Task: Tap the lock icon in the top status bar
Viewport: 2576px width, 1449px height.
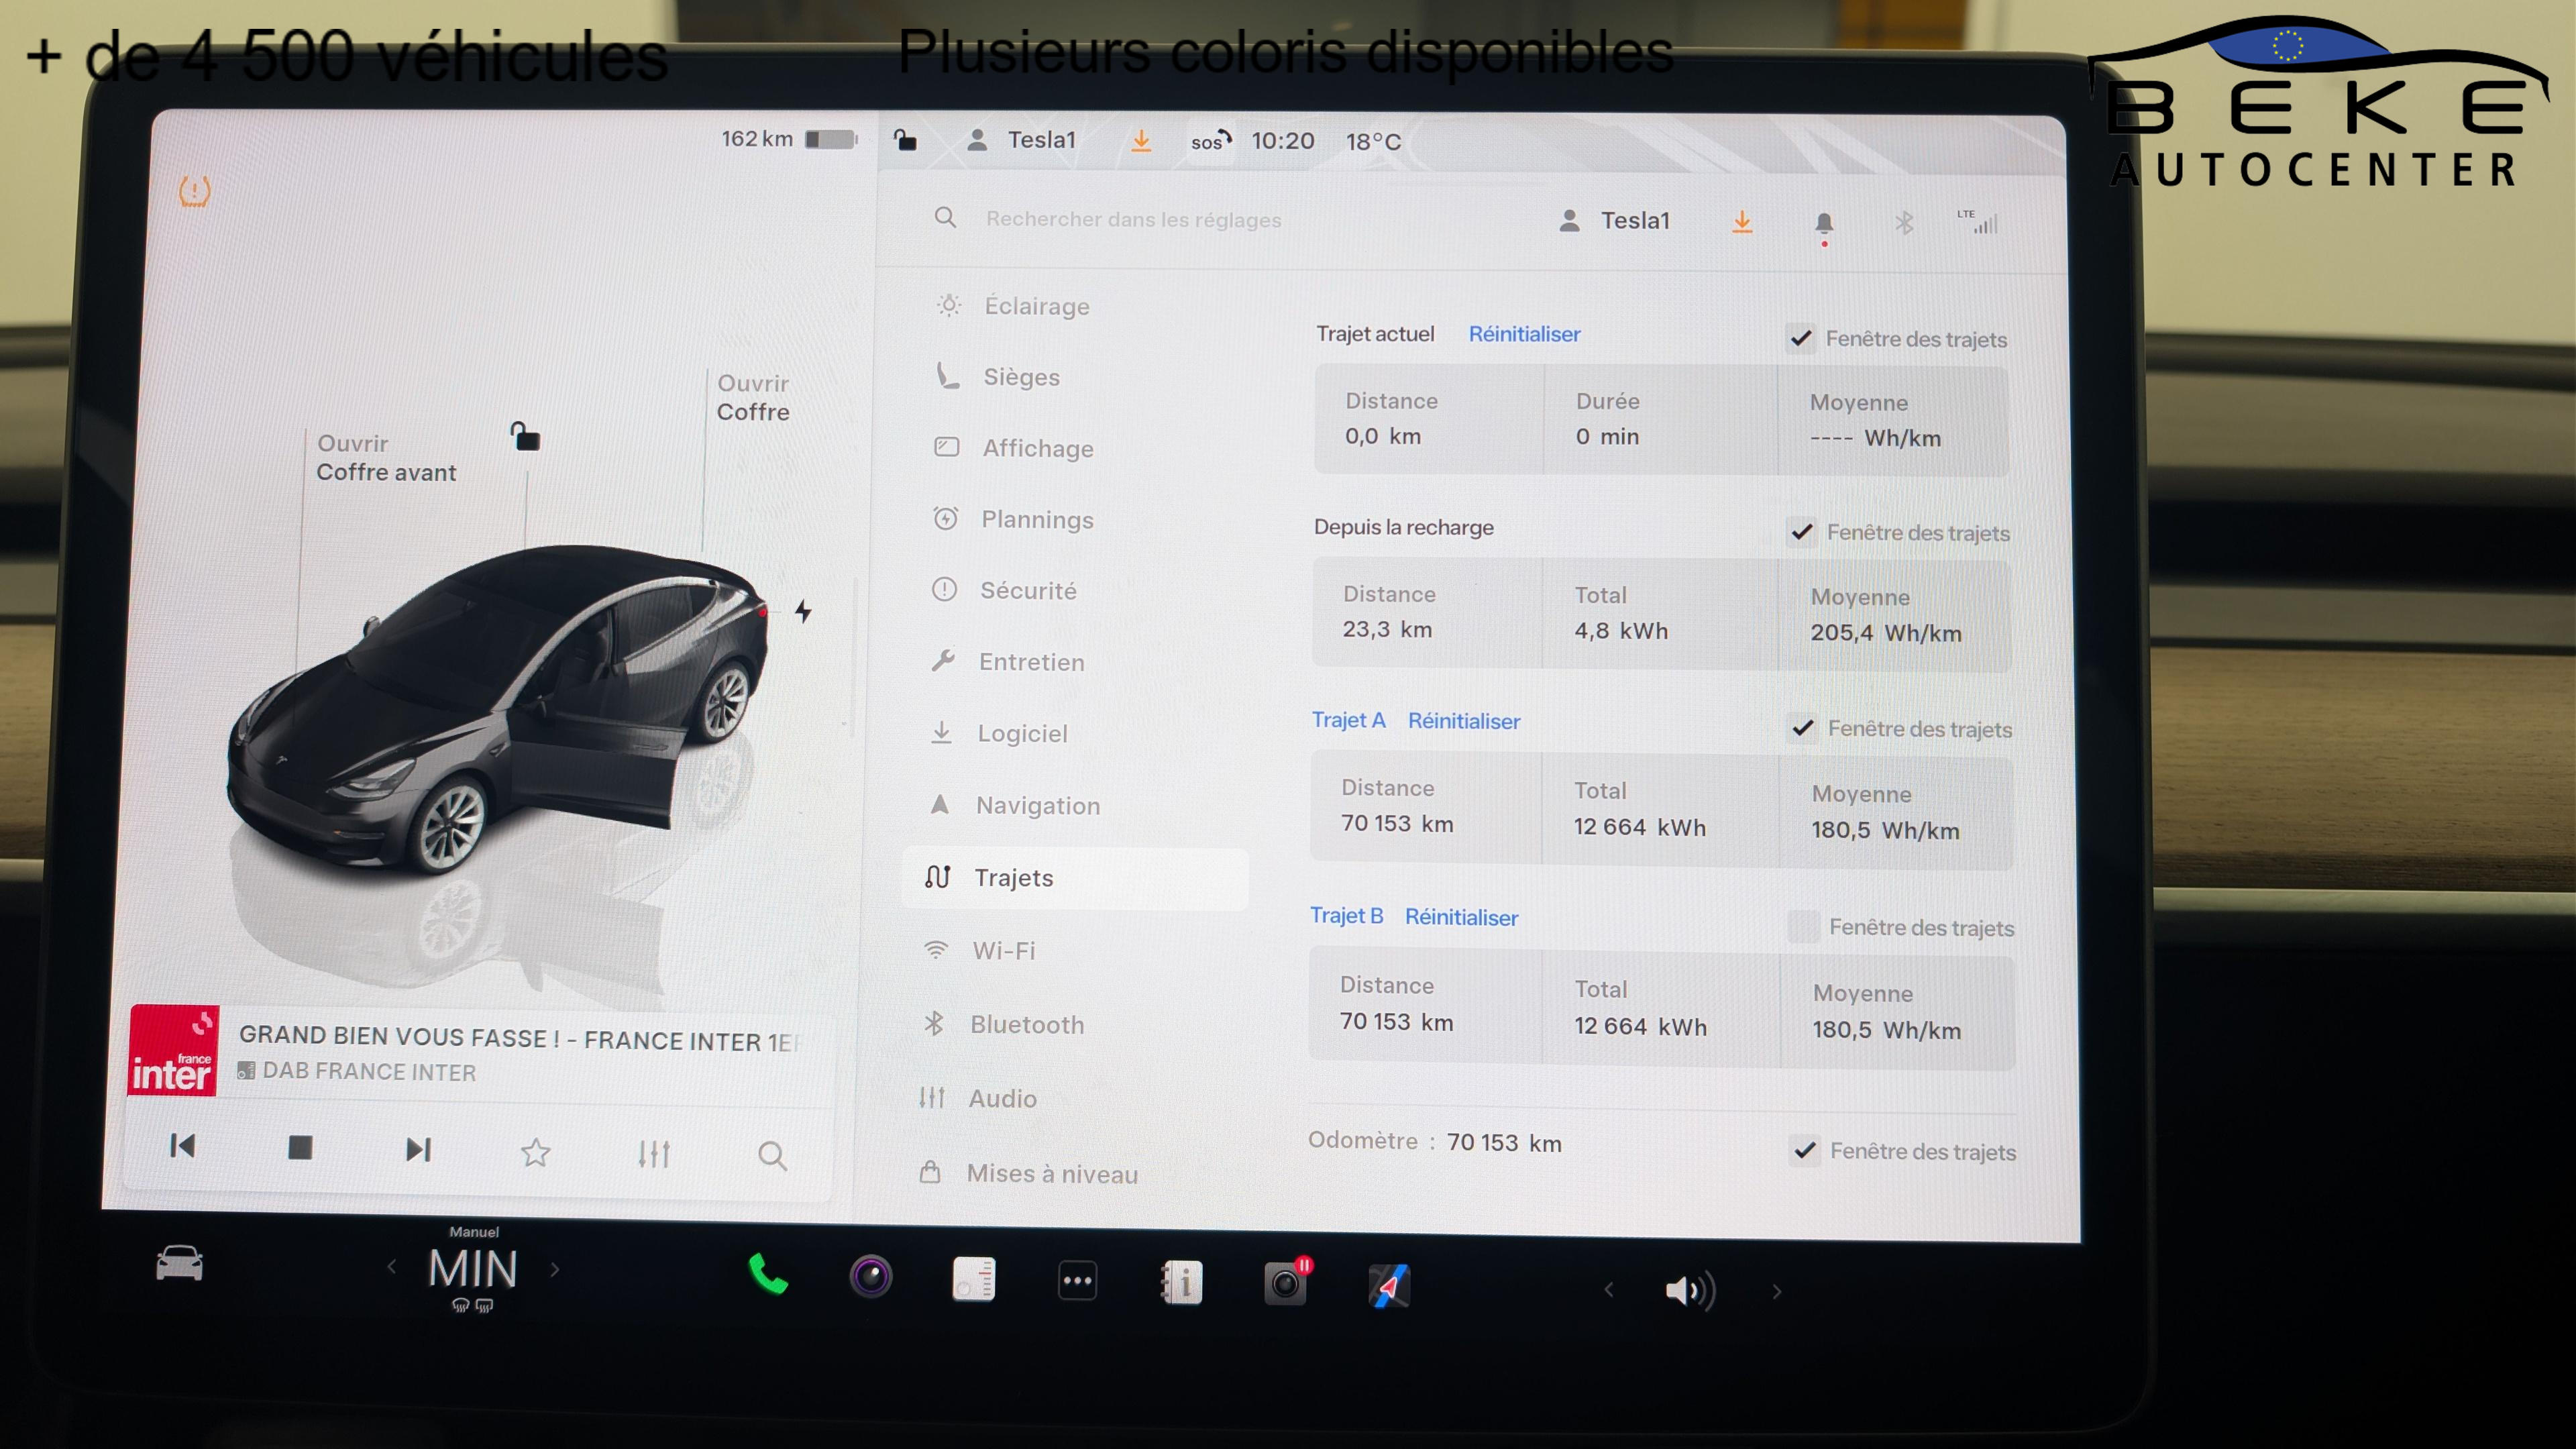Action: [x=905, y=140]
